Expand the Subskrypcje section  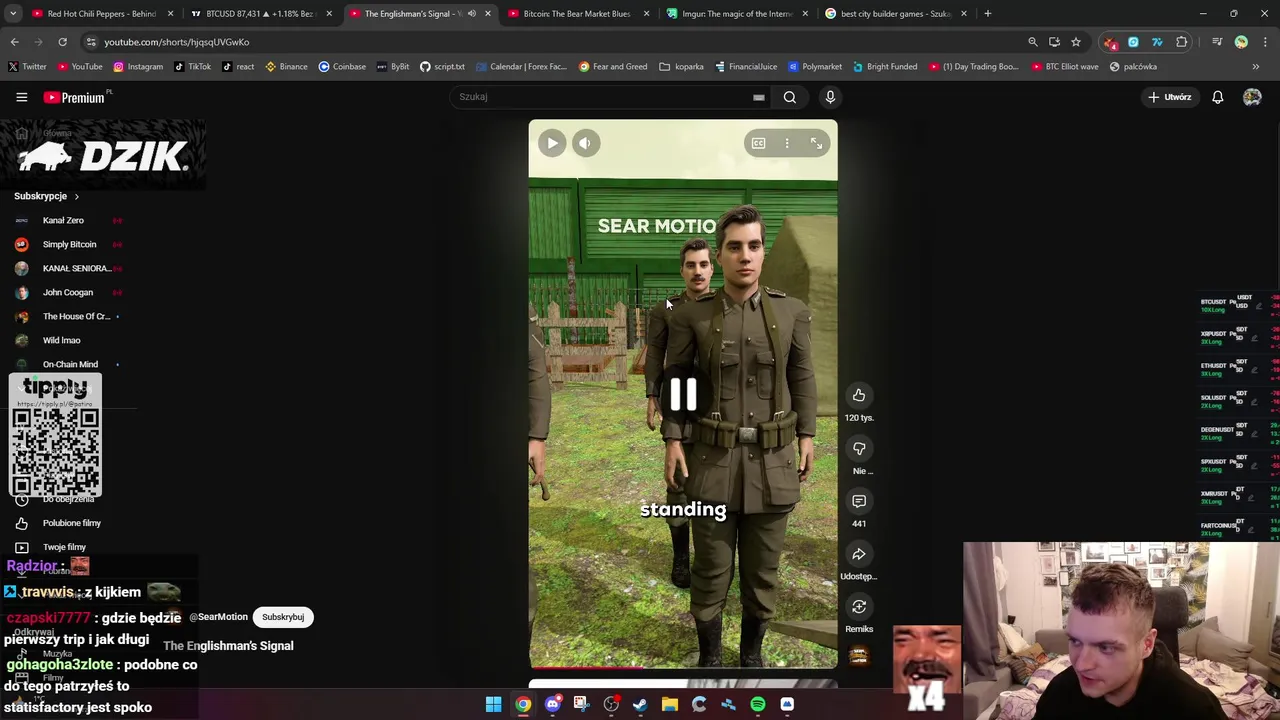pos(47,196)
